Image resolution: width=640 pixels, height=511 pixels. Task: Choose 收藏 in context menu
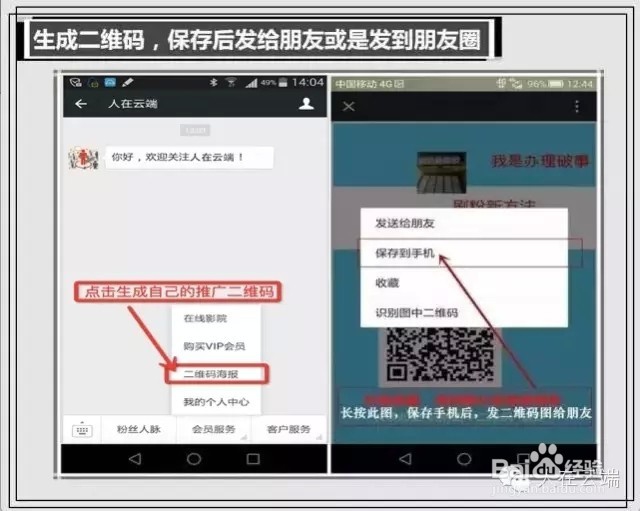(464, 283)
